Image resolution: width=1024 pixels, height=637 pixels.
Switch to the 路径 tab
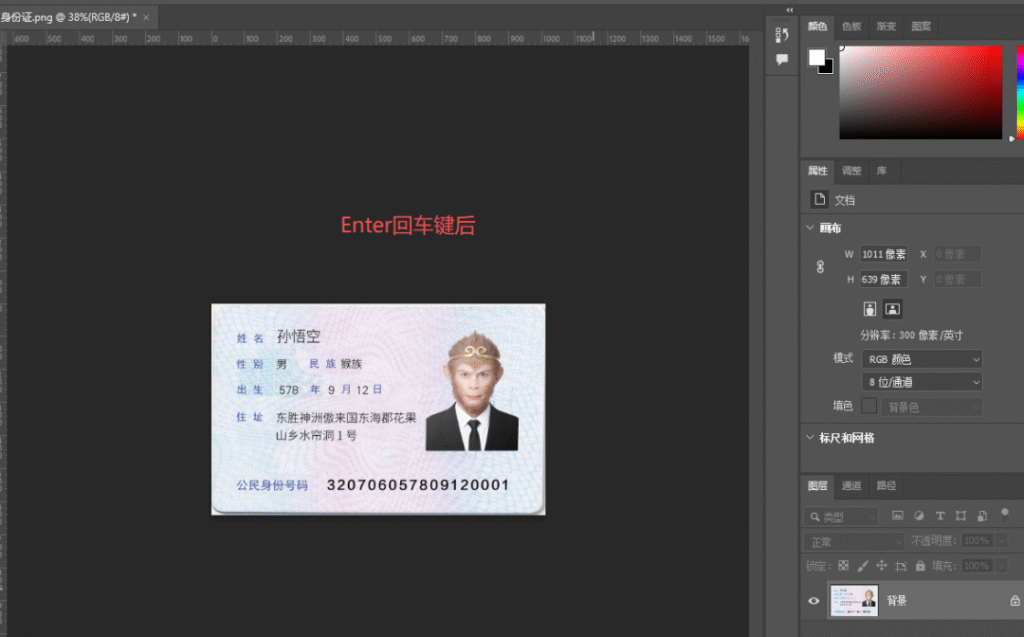pyautogui.click(x=886, y=485)
